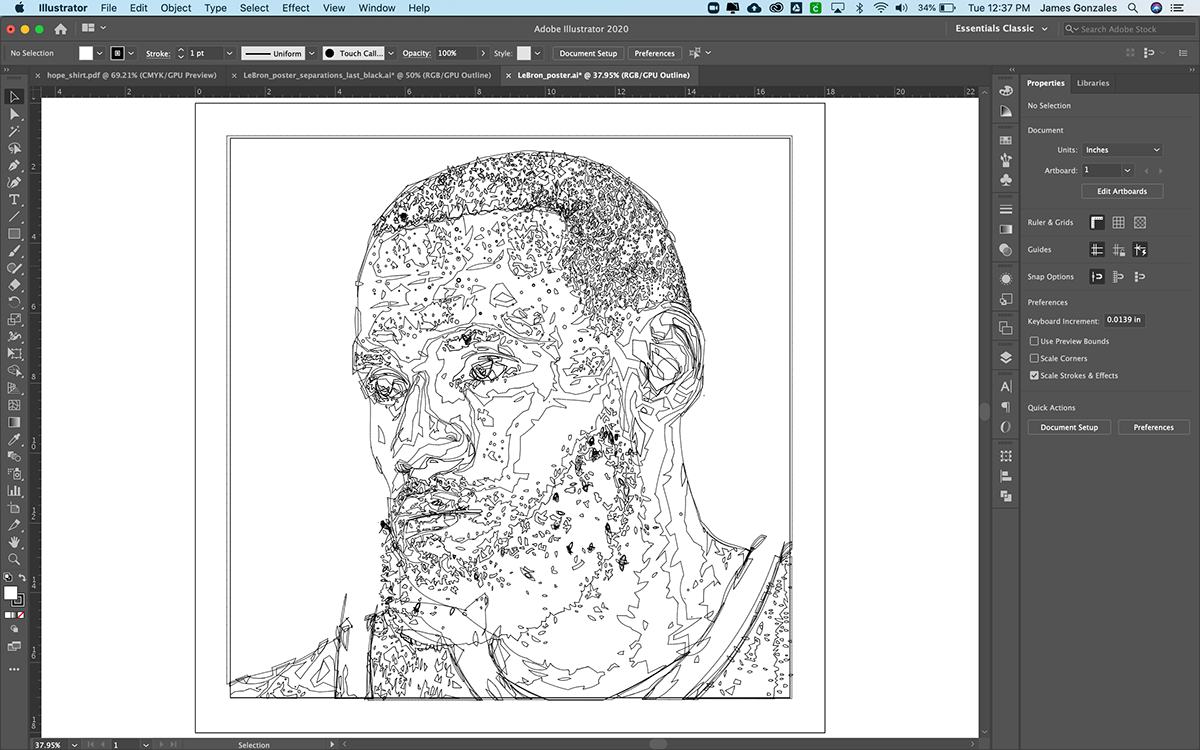Viewport: 1200px width, 750px height.
Task: Toggle Snap to Point in Snap Options
Action: 1097,277
